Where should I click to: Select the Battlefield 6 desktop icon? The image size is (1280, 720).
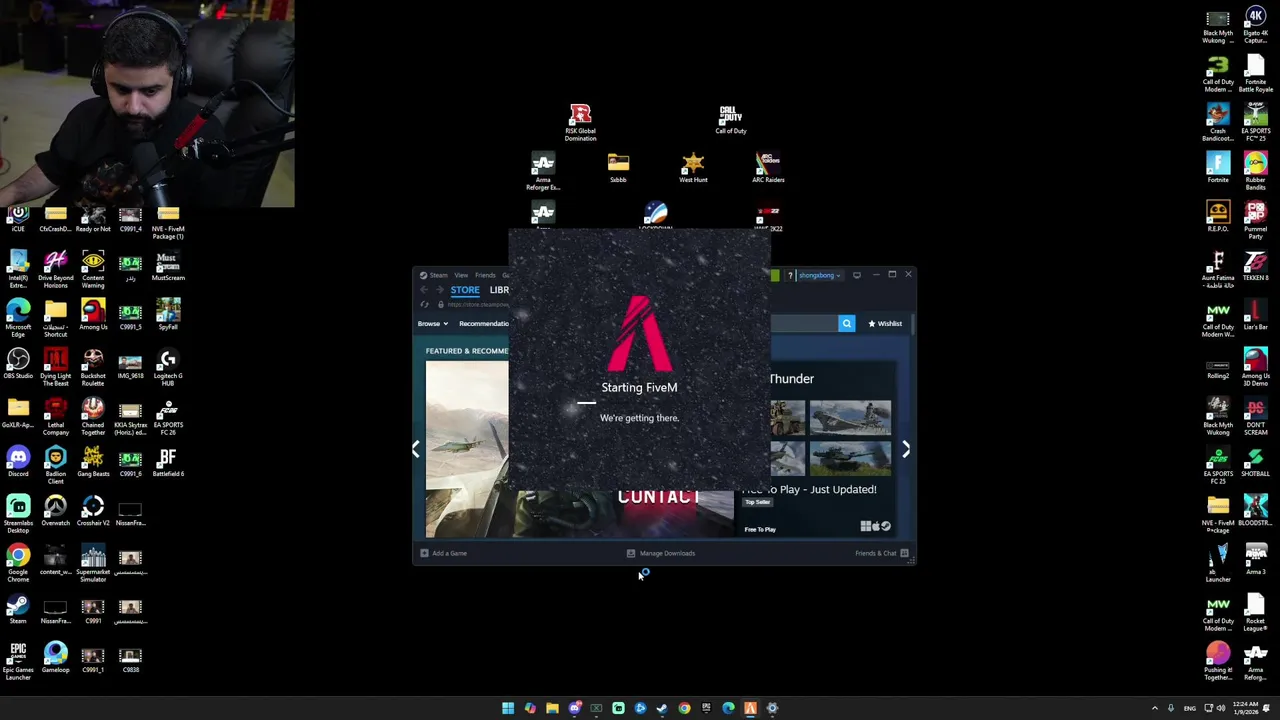[x=168, y=462]
